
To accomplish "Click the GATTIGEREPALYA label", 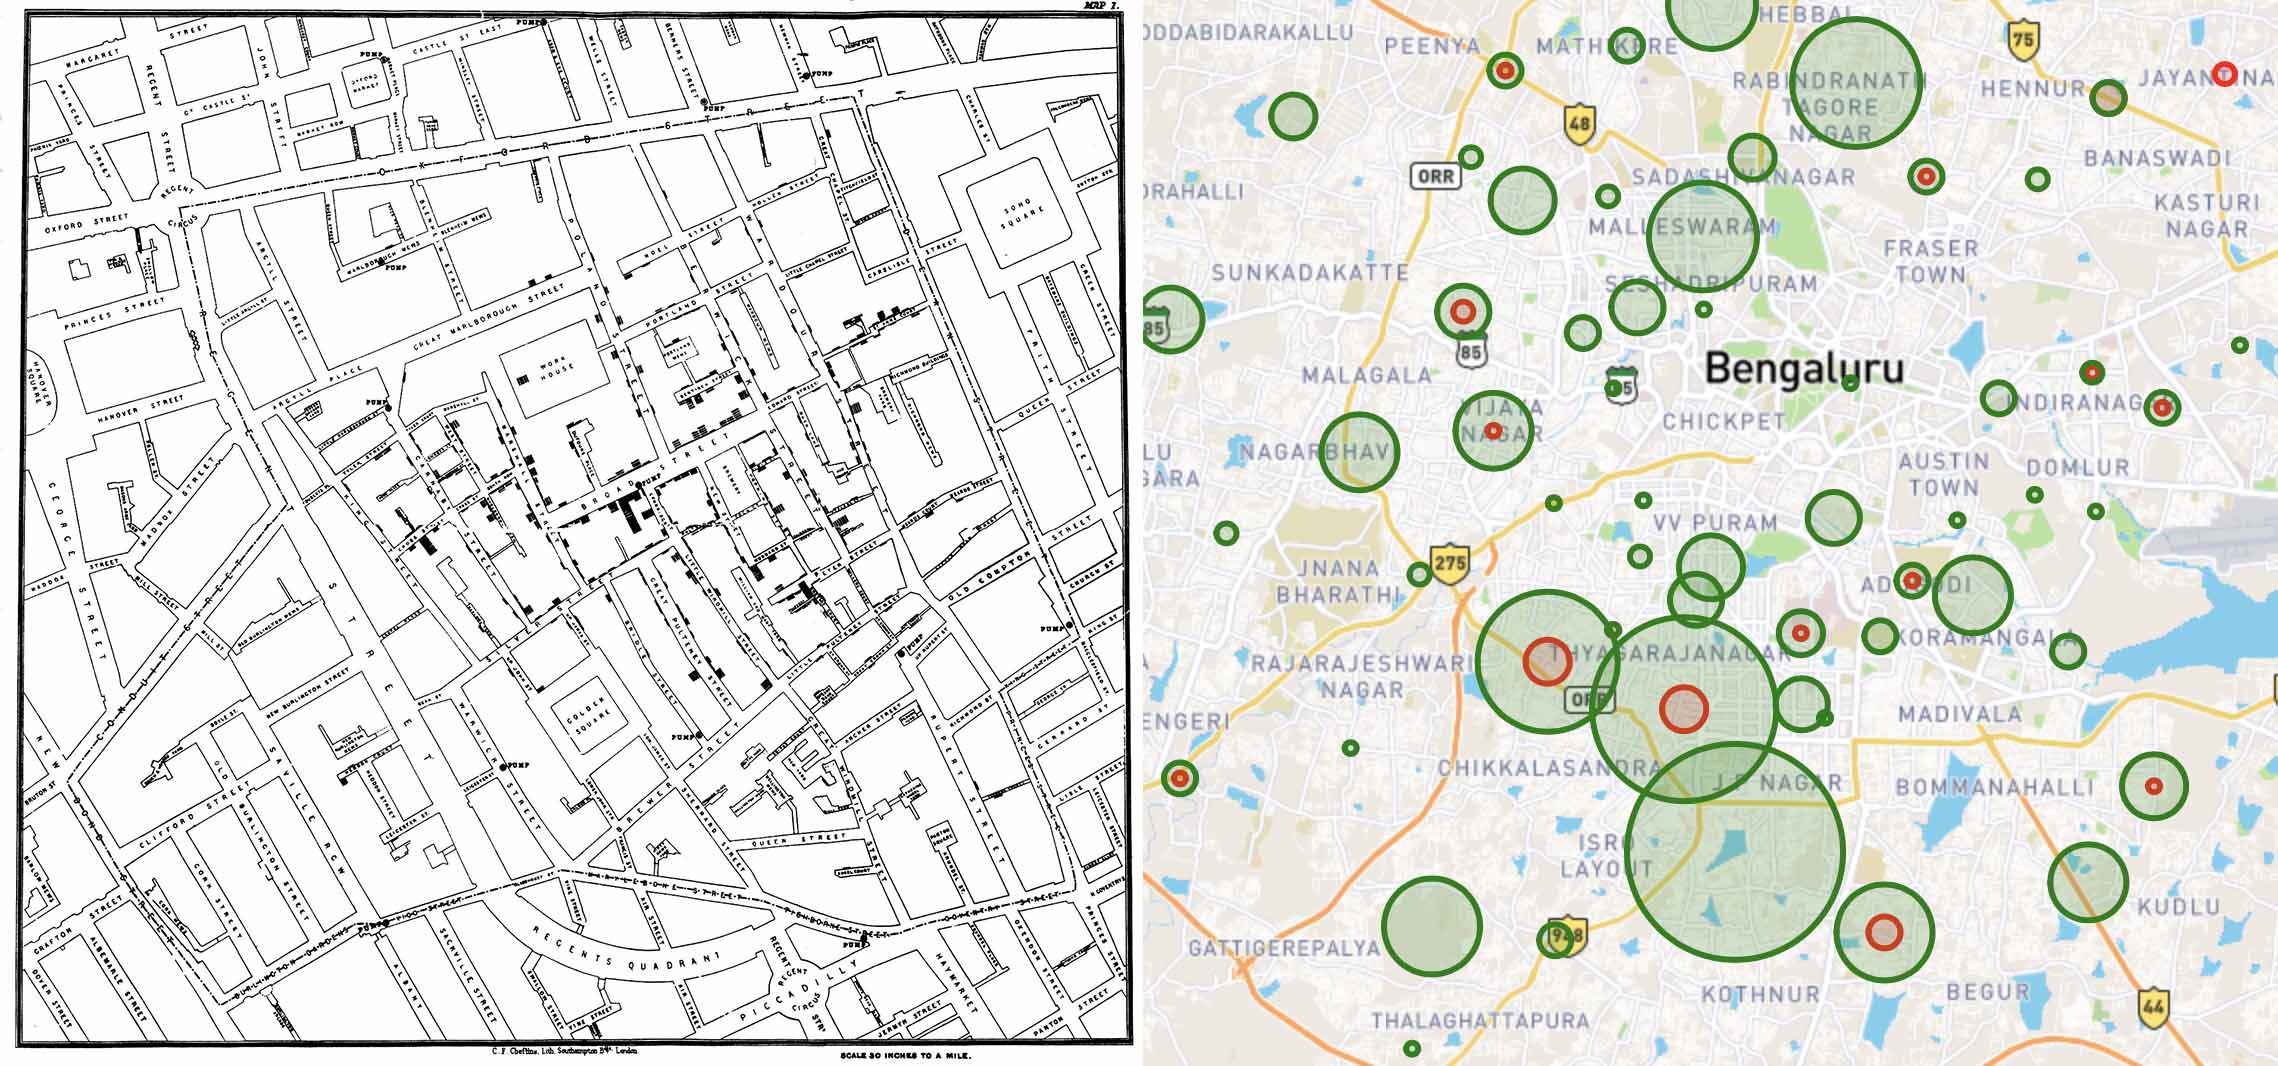I will (1284, 947).
